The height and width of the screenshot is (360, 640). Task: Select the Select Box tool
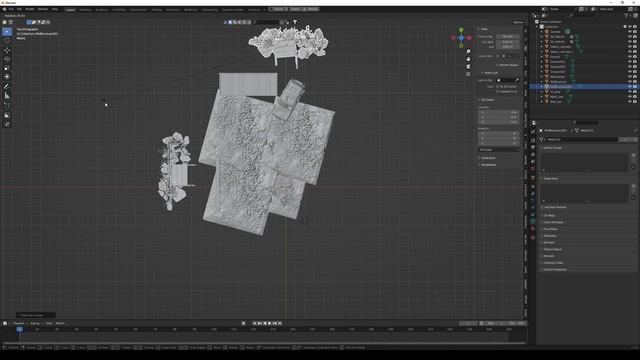pyautogui.click(x=7, y=31)
